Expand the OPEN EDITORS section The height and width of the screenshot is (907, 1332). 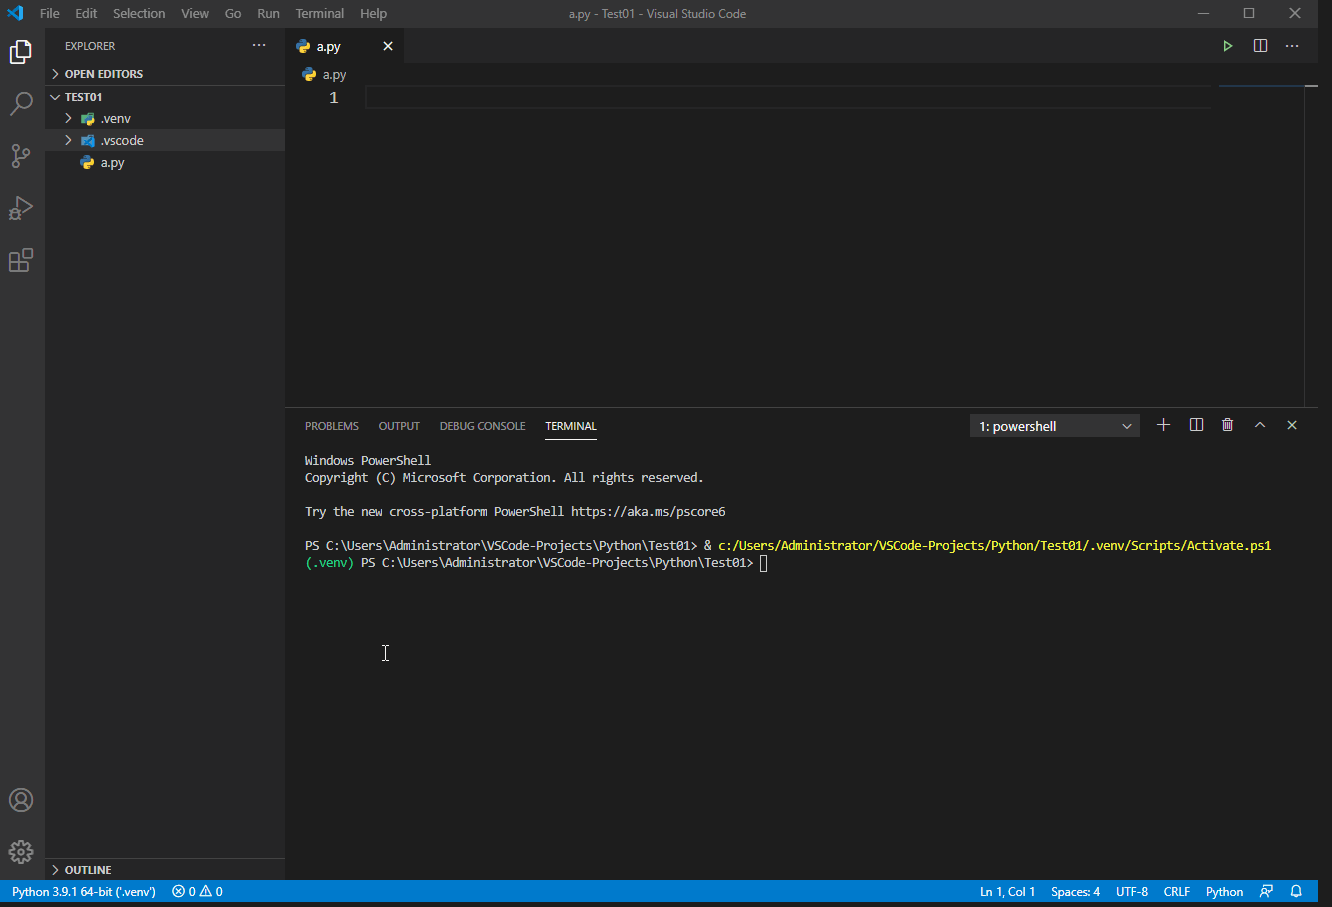(103, 74)
